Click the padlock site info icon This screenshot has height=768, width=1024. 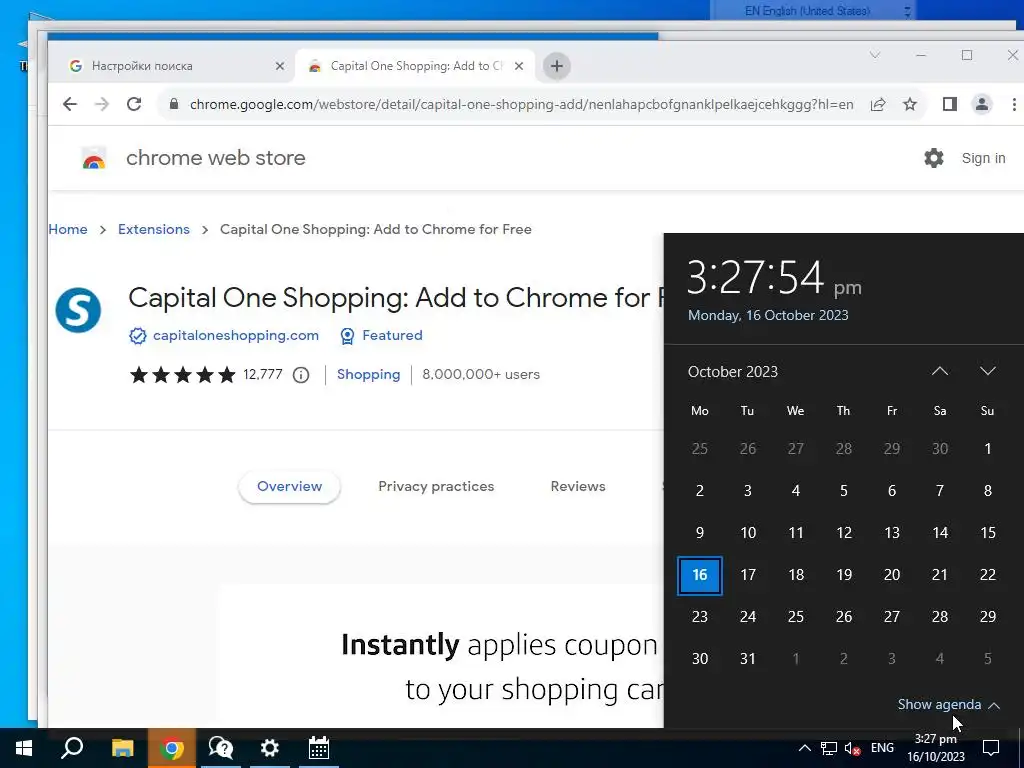(174, 104)
